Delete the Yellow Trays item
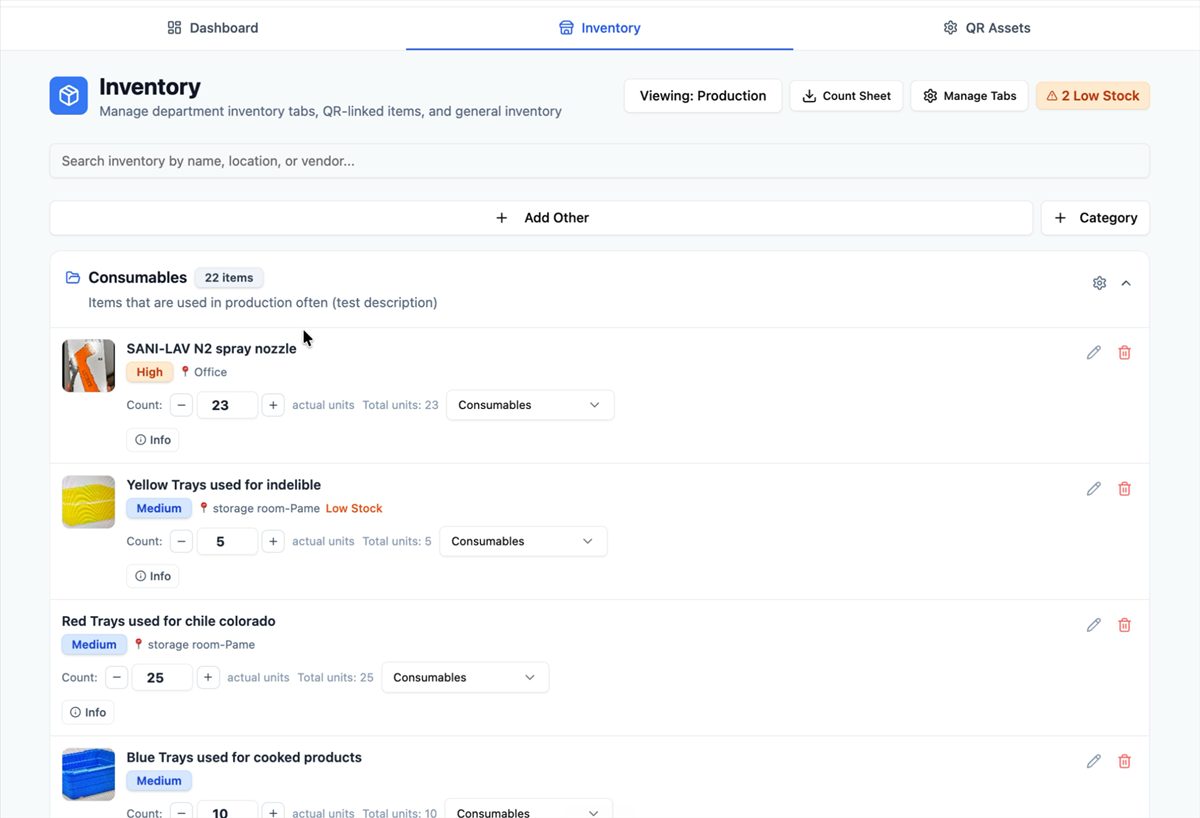Screen dimensions: 1200x818 coord(1125,488)
